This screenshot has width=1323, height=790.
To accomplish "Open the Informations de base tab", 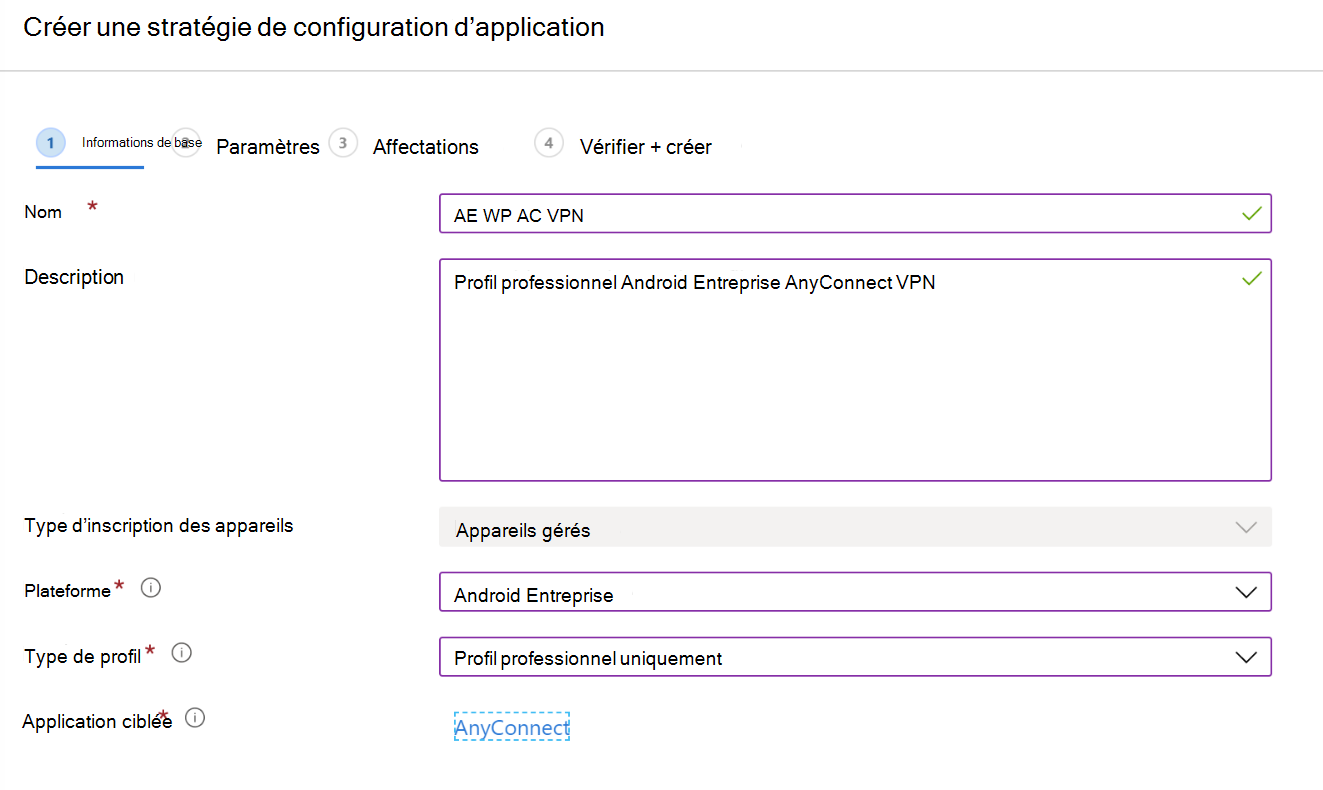I will (x=142, y=142).
